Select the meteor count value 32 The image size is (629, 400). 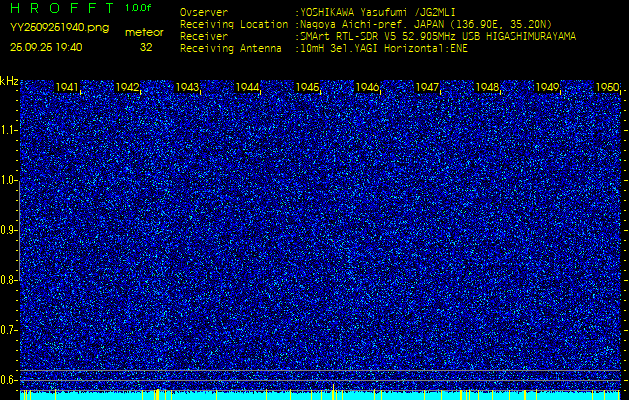coord(146,47)
